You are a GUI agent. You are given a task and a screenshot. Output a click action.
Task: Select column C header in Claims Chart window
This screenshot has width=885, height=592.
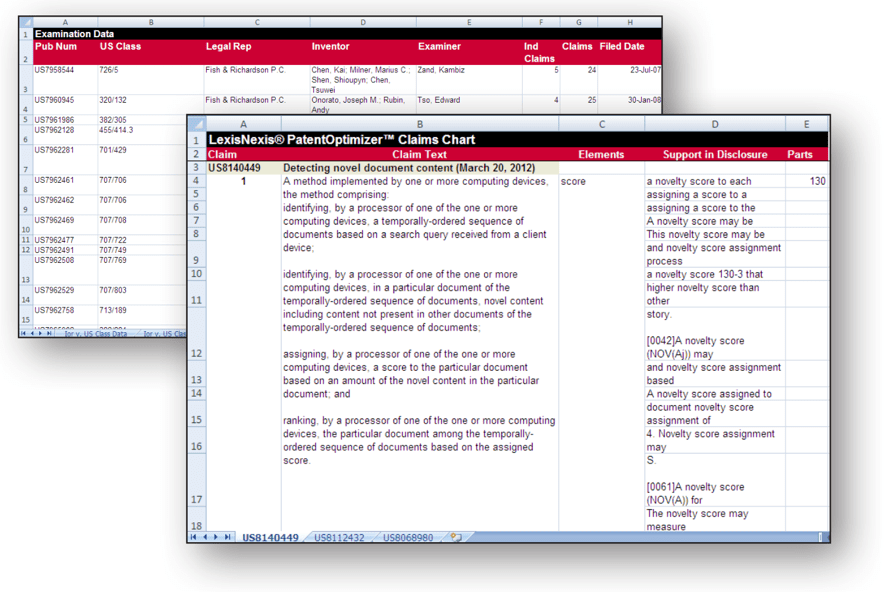(602, 124)
